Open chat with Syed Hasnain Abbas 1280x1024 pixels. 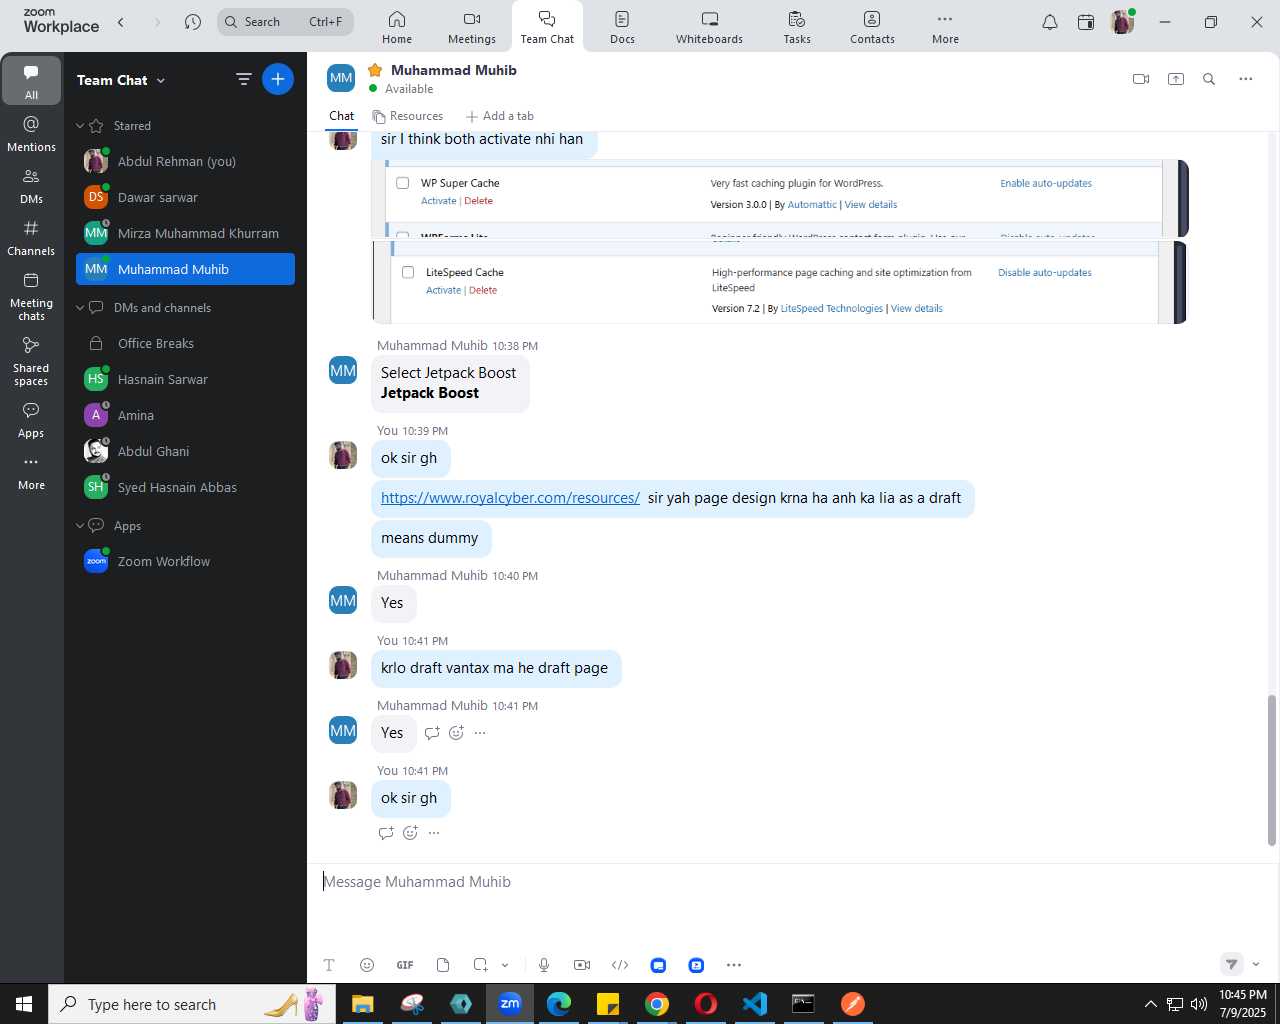185,487
